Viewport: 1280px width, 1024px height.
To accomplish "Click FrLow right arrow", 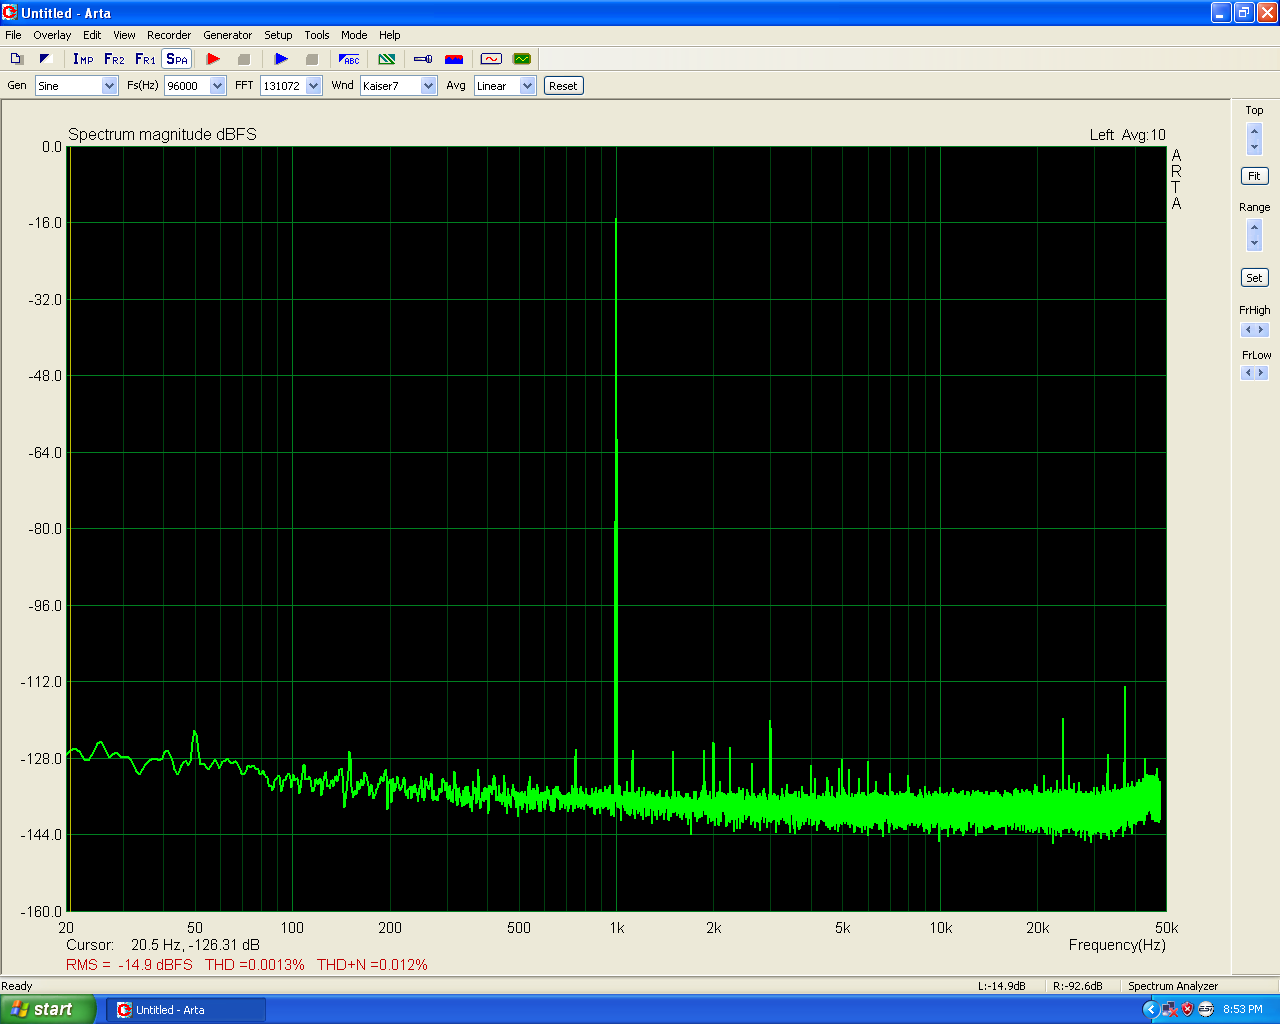I will coord(1261,373).
